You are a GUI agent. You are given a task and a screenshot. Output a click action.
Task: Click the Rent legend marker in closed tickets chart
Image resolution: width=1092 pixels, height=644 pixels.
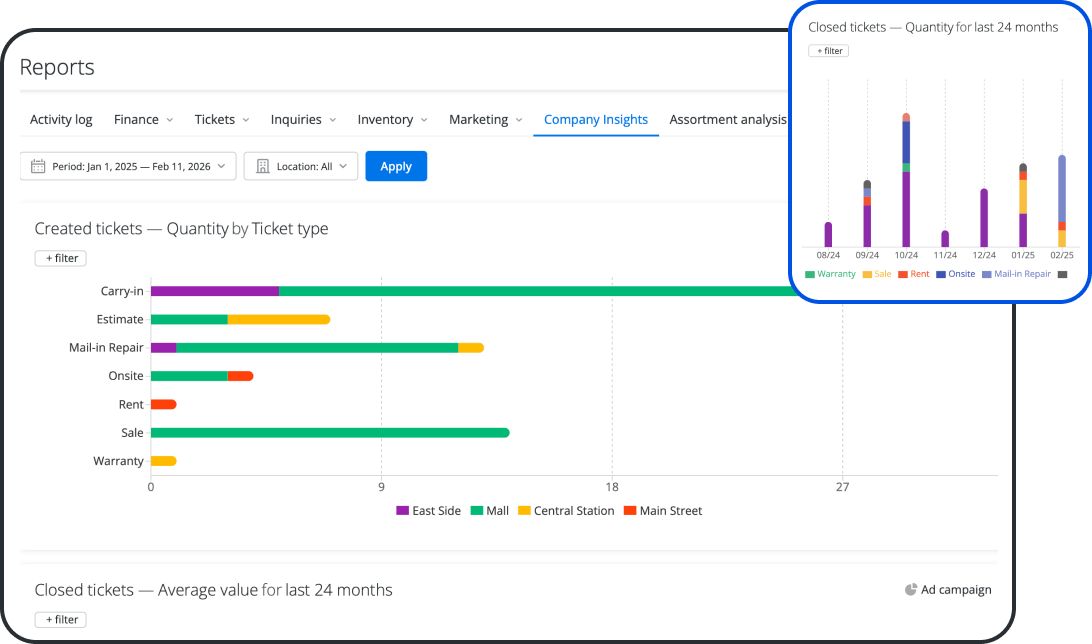click(x=903, y=273)
